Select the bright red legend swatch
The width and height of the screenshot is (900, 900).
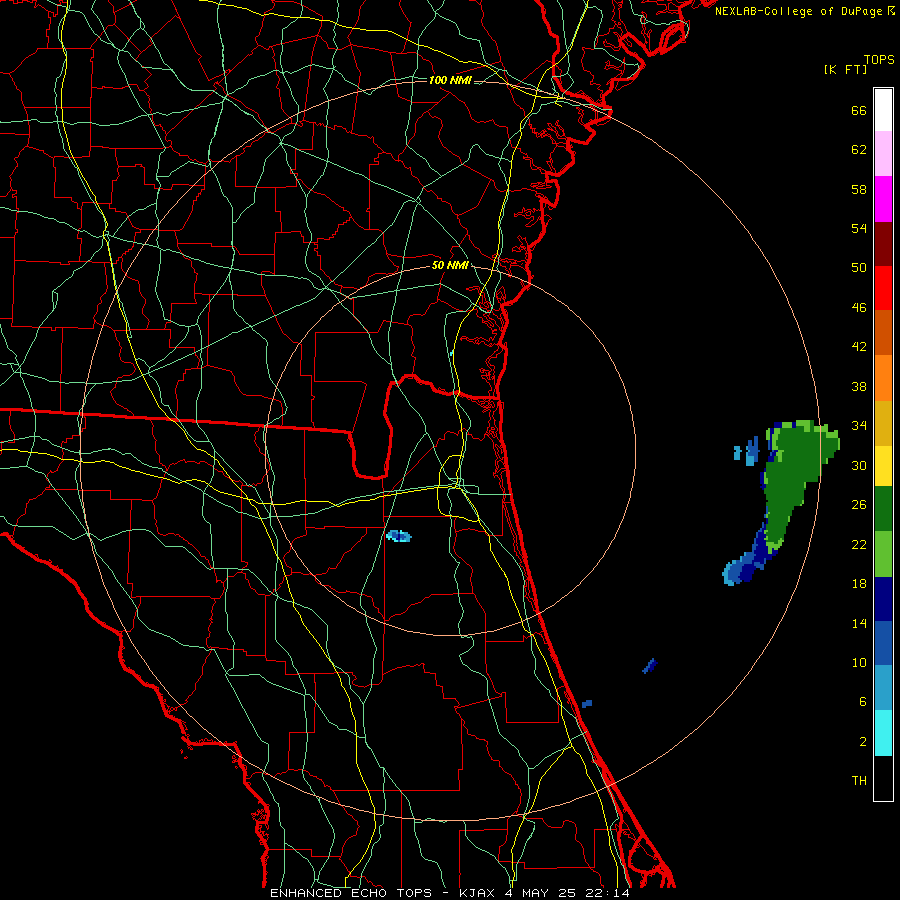click(883, 288)
